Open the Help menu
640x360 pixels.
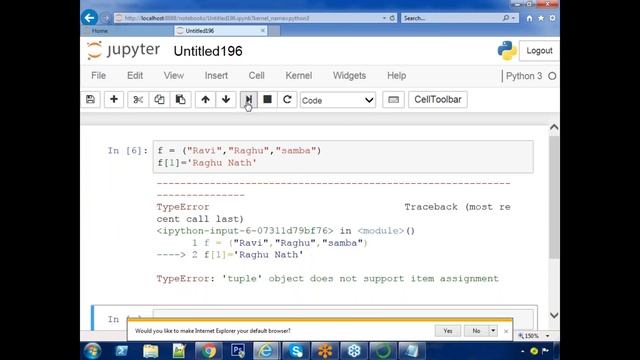[396, 76]
